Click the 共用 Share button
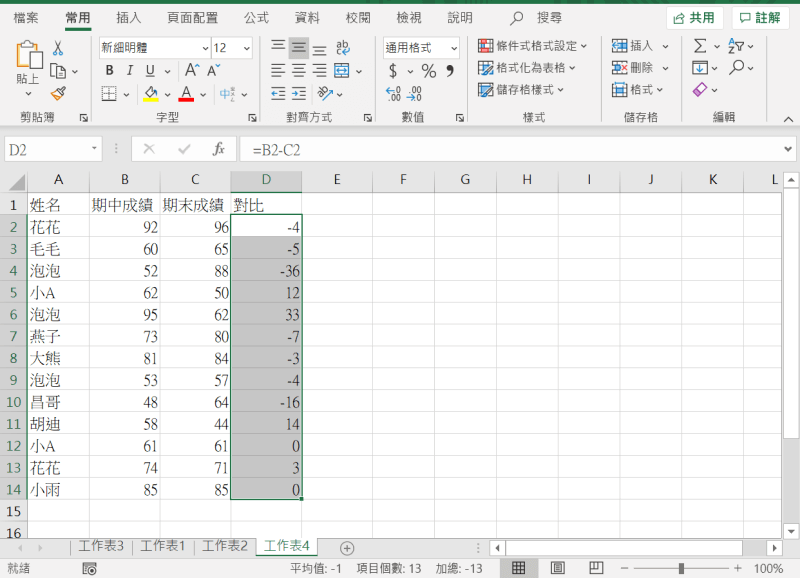This screenshot has height=578, width=800. coord(694,18)
